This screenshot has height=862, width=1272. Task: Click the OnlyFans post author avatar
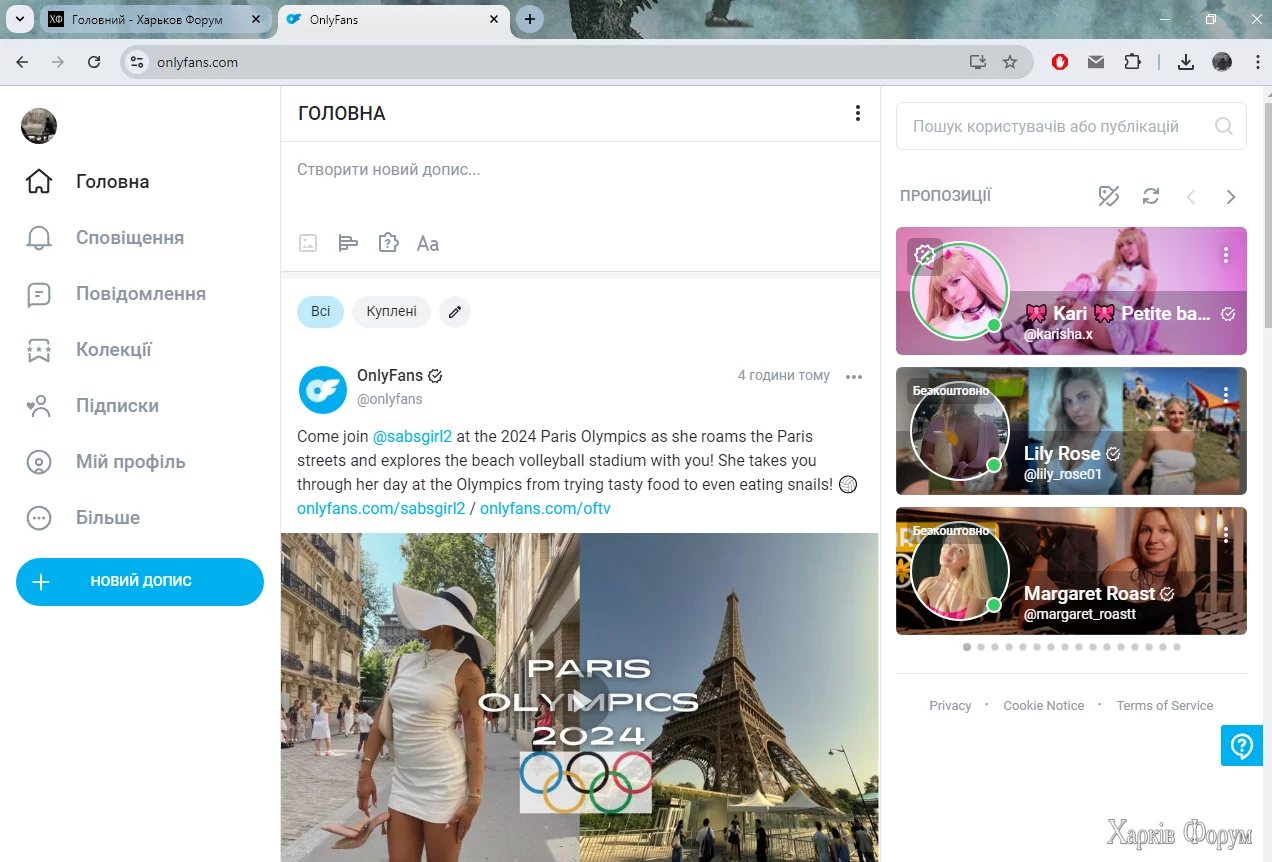[322, 389]
